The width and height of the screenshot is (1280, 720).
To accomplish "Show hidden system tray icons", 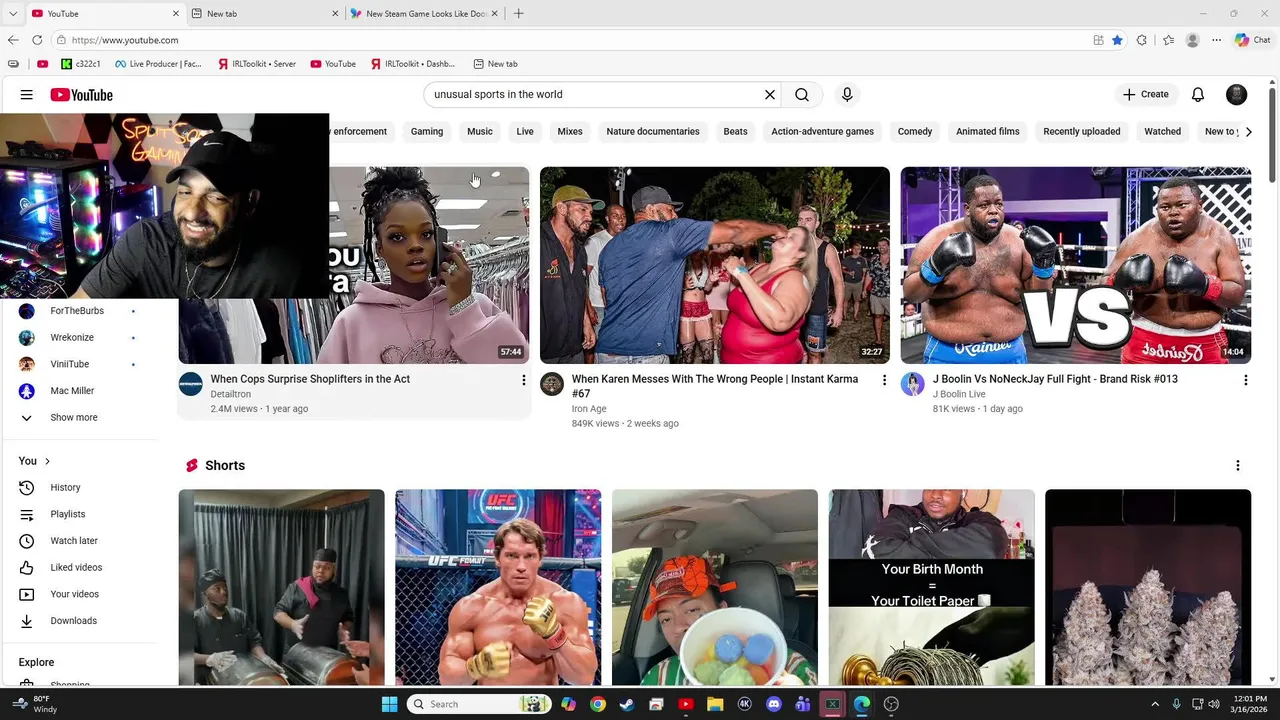I will 1155,704.
